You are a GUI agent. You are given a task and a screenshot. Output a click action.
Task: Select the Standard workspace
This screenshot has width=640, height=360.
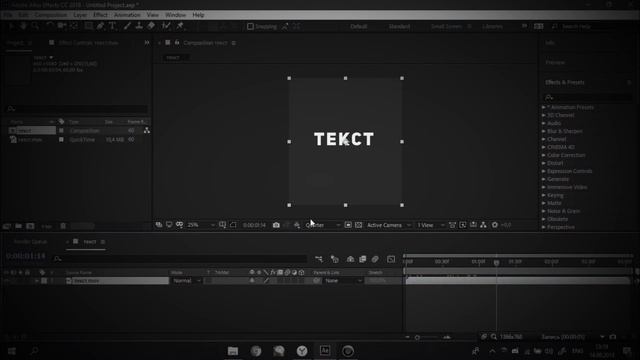399,26
